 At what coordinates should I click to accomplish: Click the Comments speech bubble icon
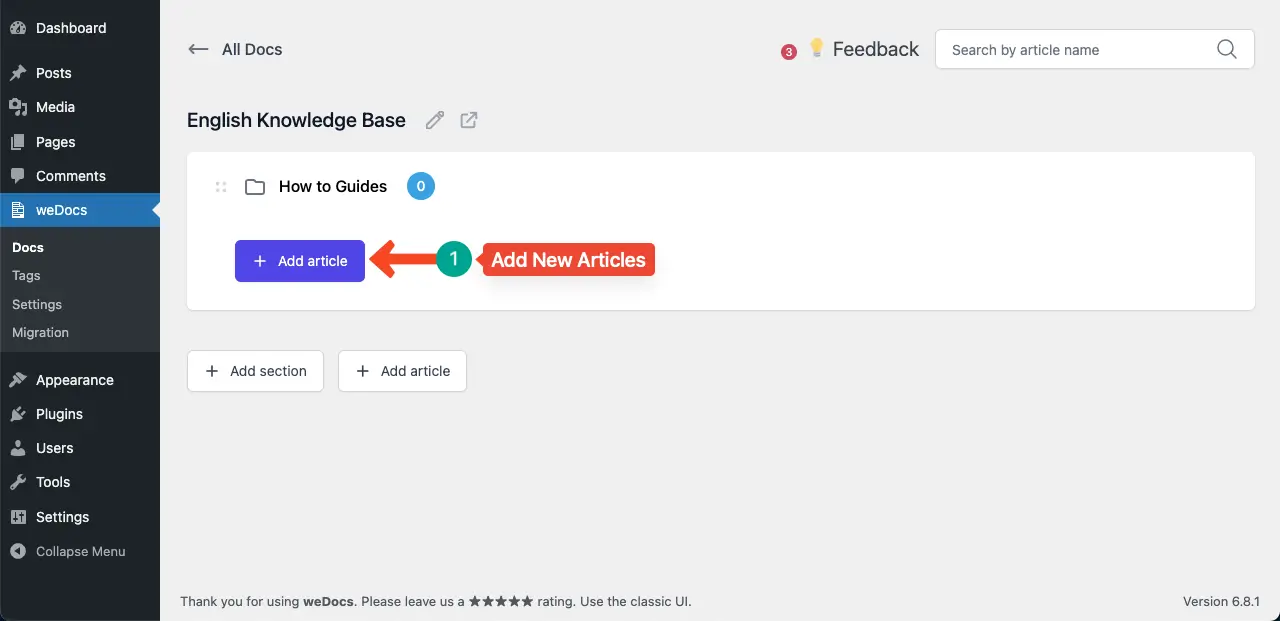18,176
